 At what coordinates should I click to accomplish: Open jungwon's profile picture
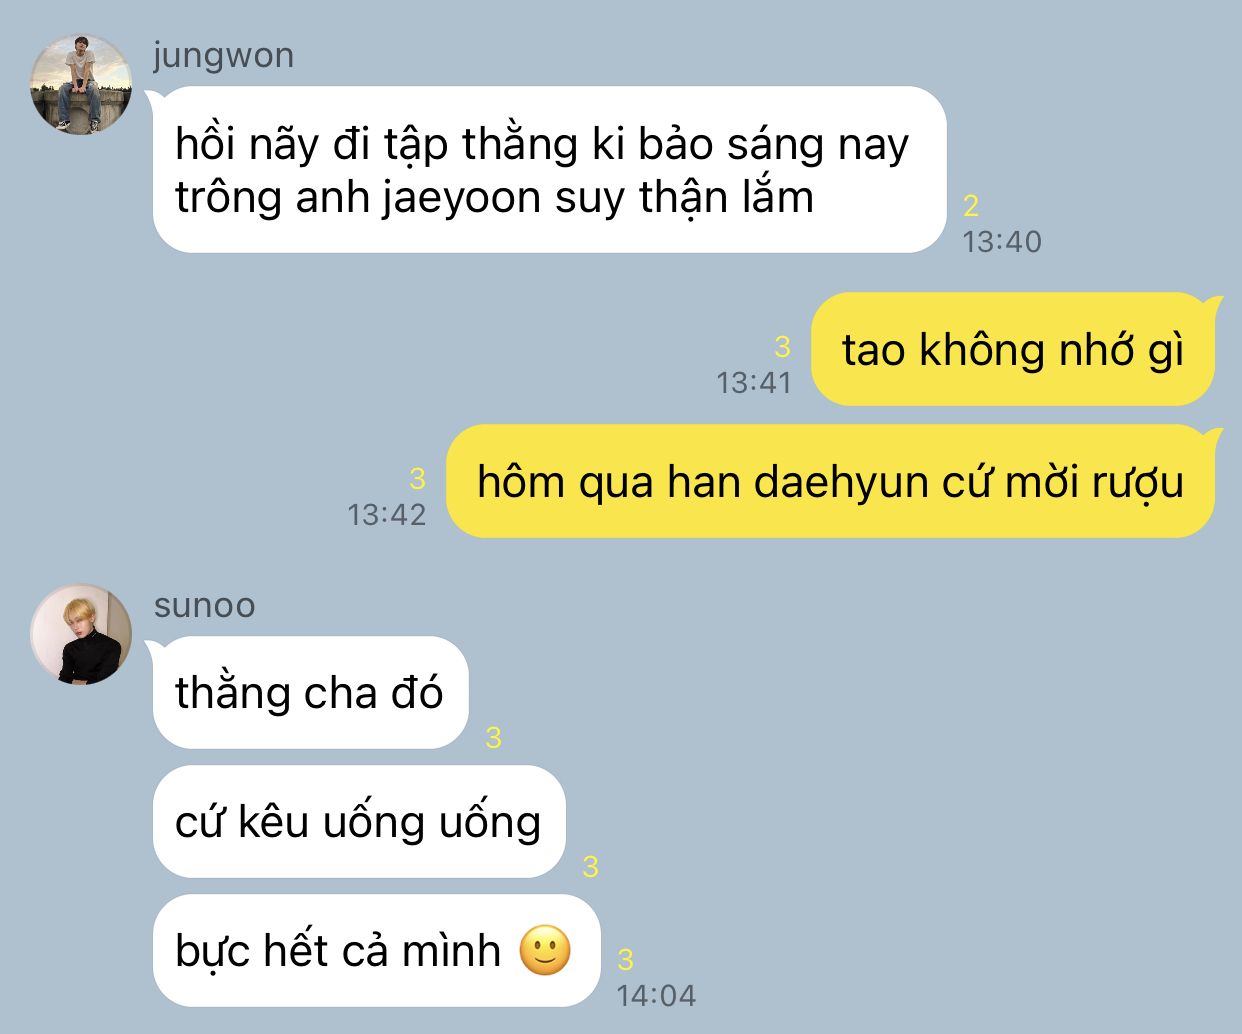tap(81, 85)
